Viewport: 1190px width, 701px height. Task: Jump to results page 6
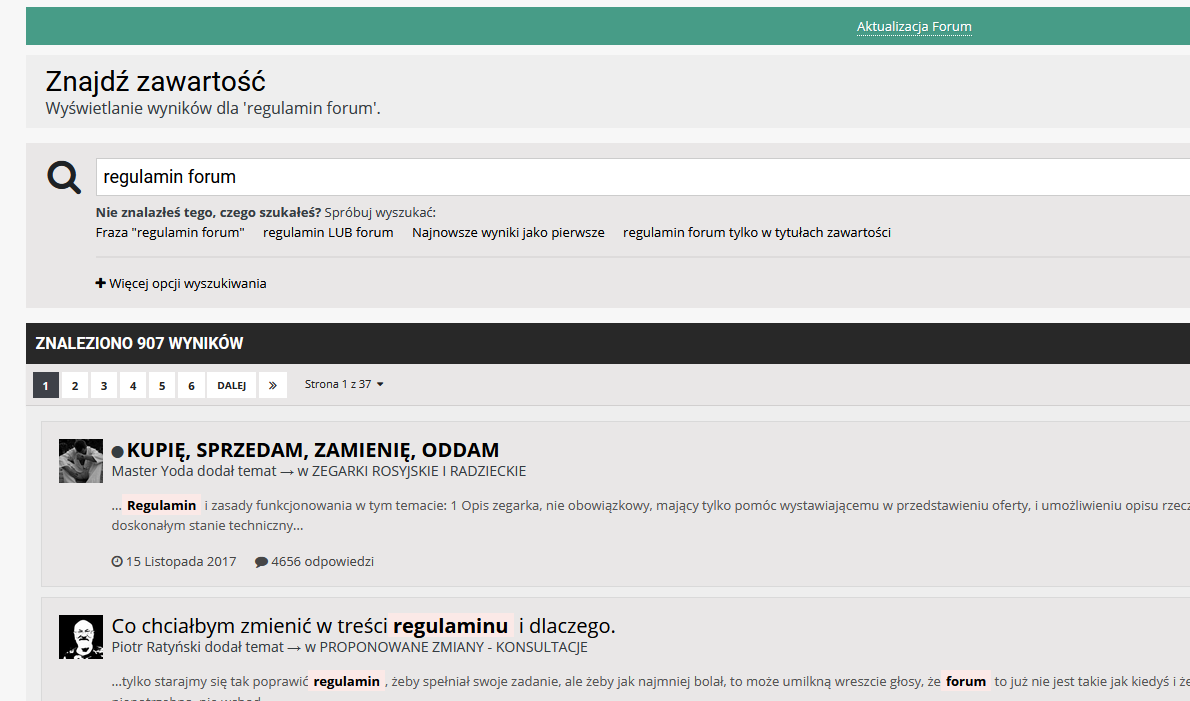[191, 385]
